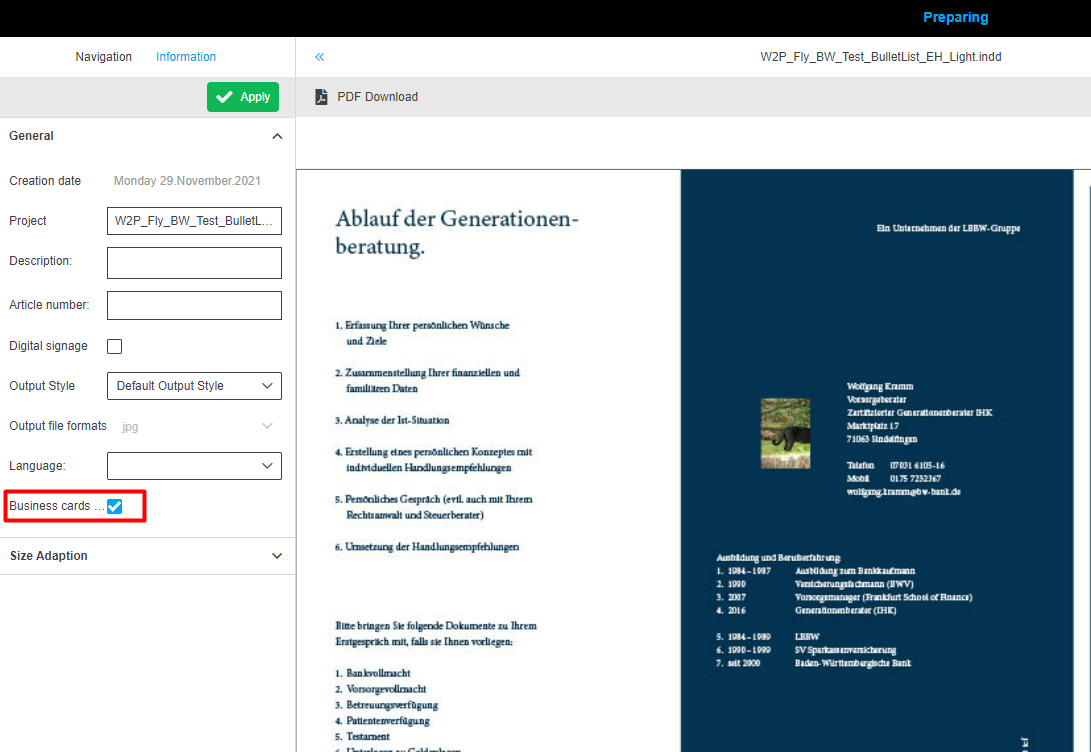The width and height of the screenshot is (1091, 752).
Task: Open the Output Style dropdown
Action: click(x=194, y=386)
